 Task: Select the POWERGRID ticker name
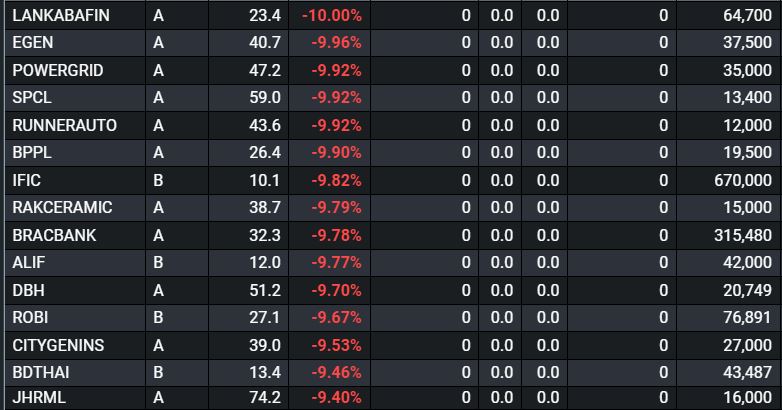point(58,71)
